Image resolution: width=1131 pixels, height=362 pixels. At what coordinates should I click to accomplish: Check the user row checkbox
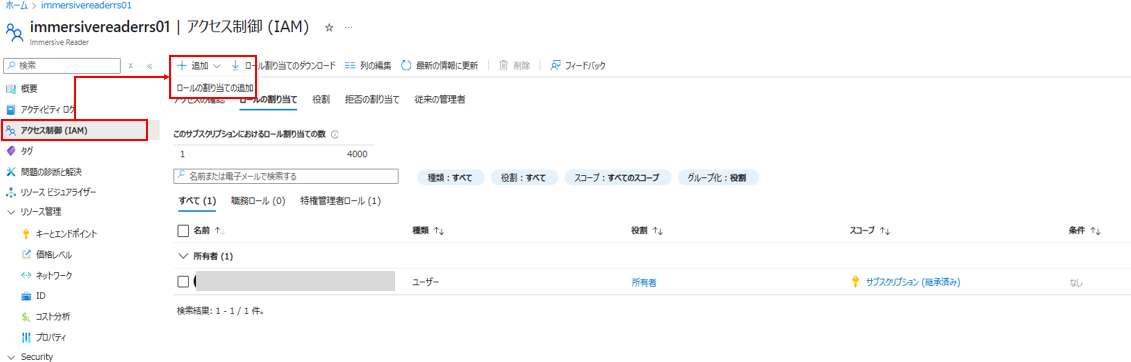coord(183,281)
